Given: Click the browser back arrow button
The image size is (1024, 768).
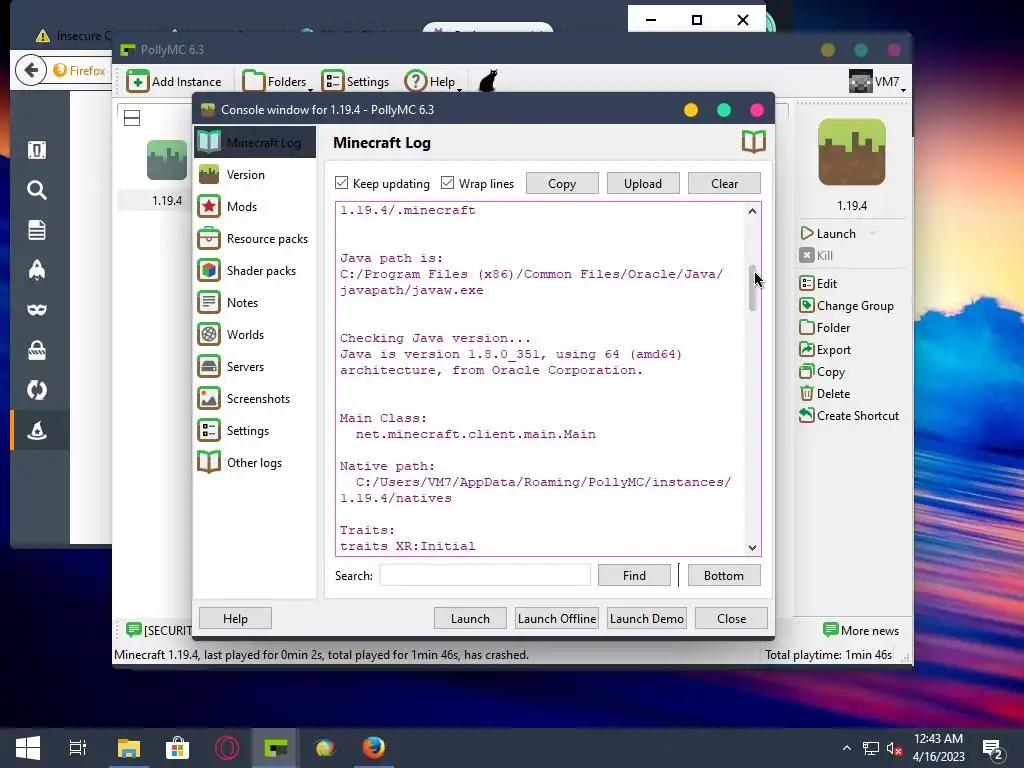Looking at the screenshot, I should coord(31,70).
